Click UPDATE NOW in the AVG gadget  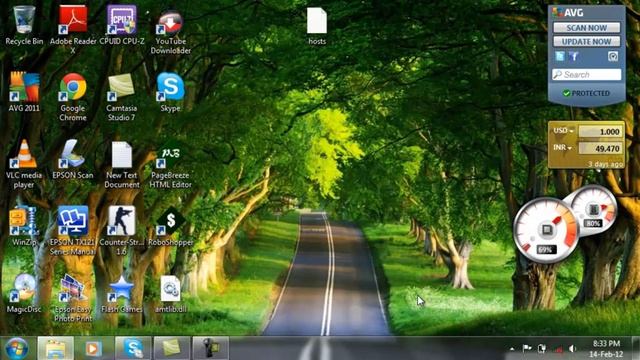[x=587, y=42]
